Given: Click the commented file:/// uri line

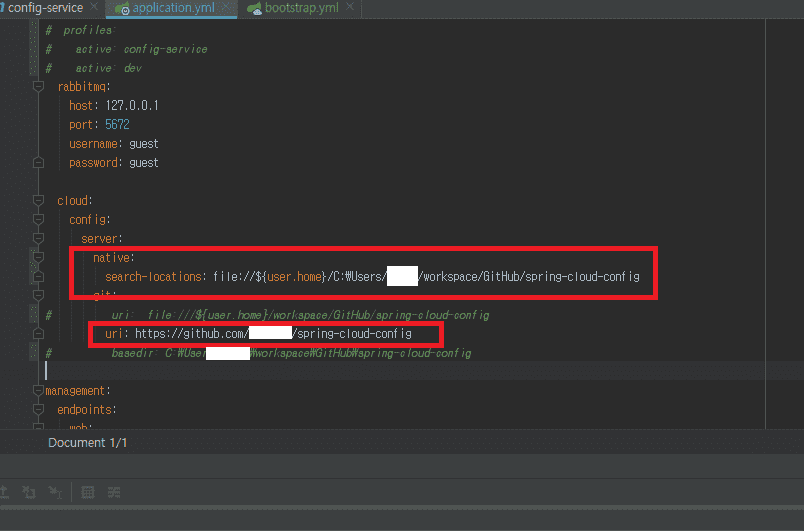Looking at the screenshot, I should point(300,315).
